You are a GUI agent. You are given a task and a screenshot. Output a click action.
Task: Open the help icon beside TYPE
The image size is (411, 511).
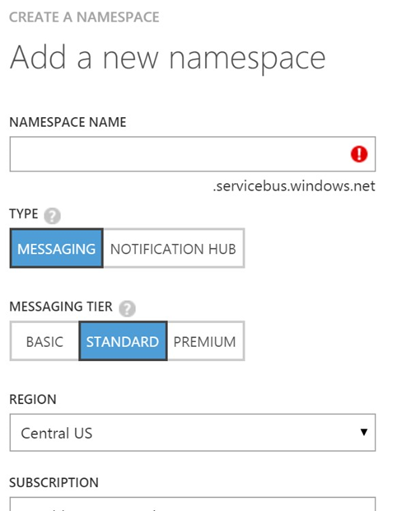[52, 216]
